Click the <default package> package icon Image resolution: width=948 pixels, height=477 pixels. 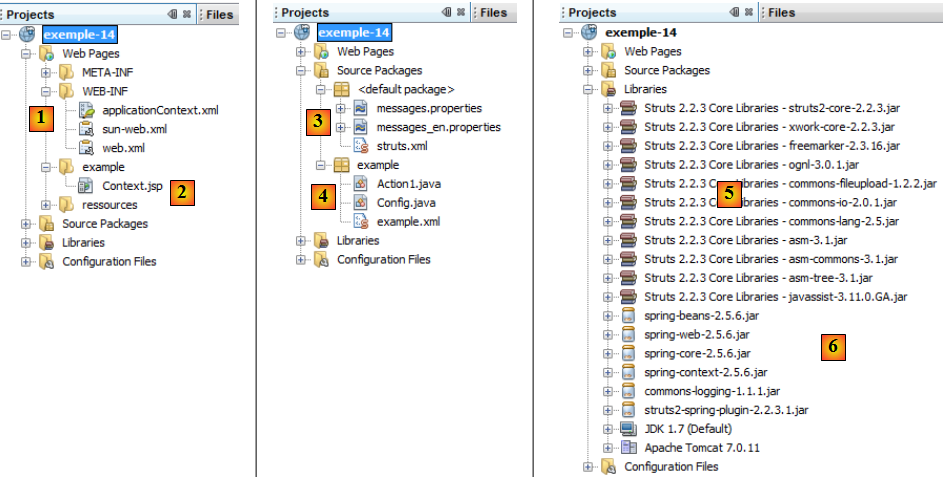[342, 89]
